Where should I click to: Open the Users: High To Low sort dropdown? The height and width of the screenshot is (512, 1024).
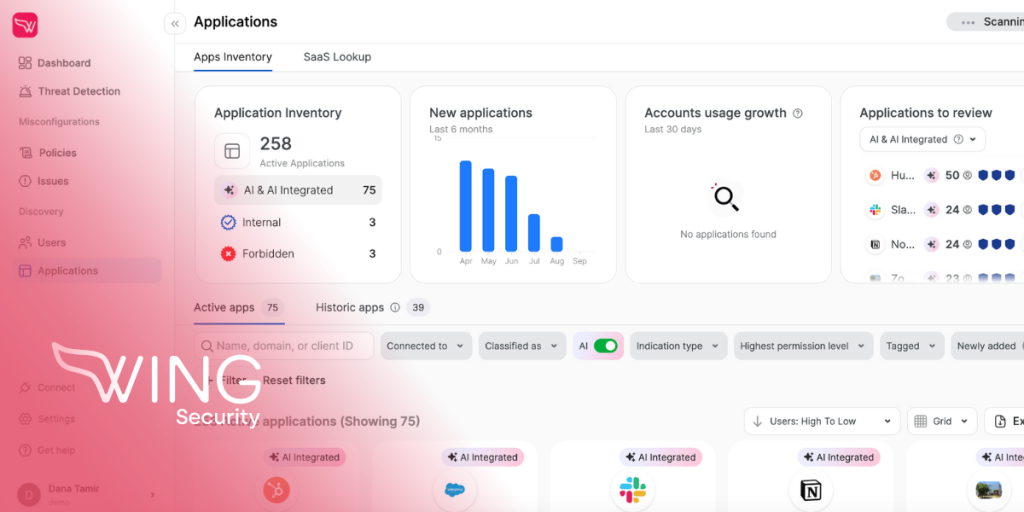[821, 421]
